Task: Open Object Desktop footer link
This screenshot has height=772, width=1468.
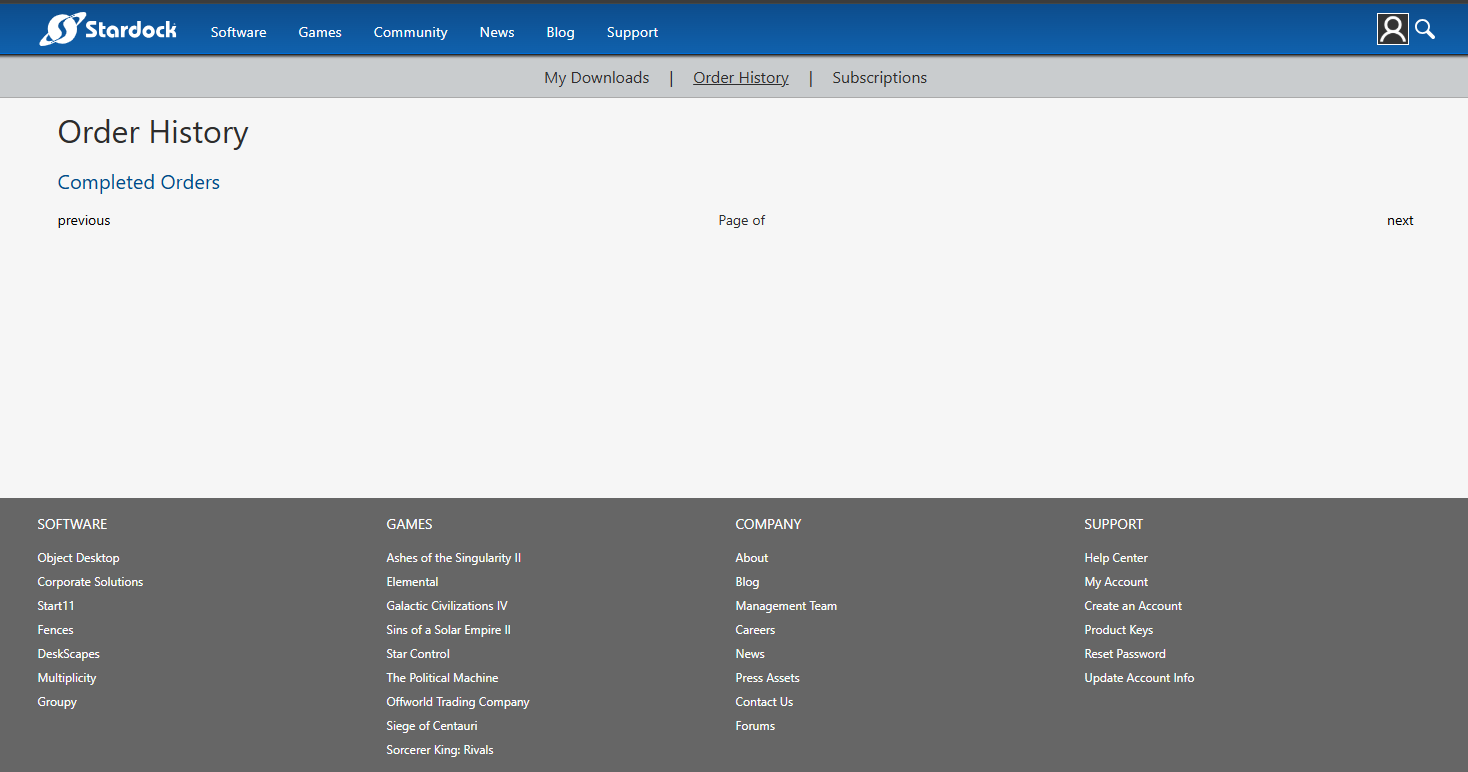Action: tap(78, 558)
